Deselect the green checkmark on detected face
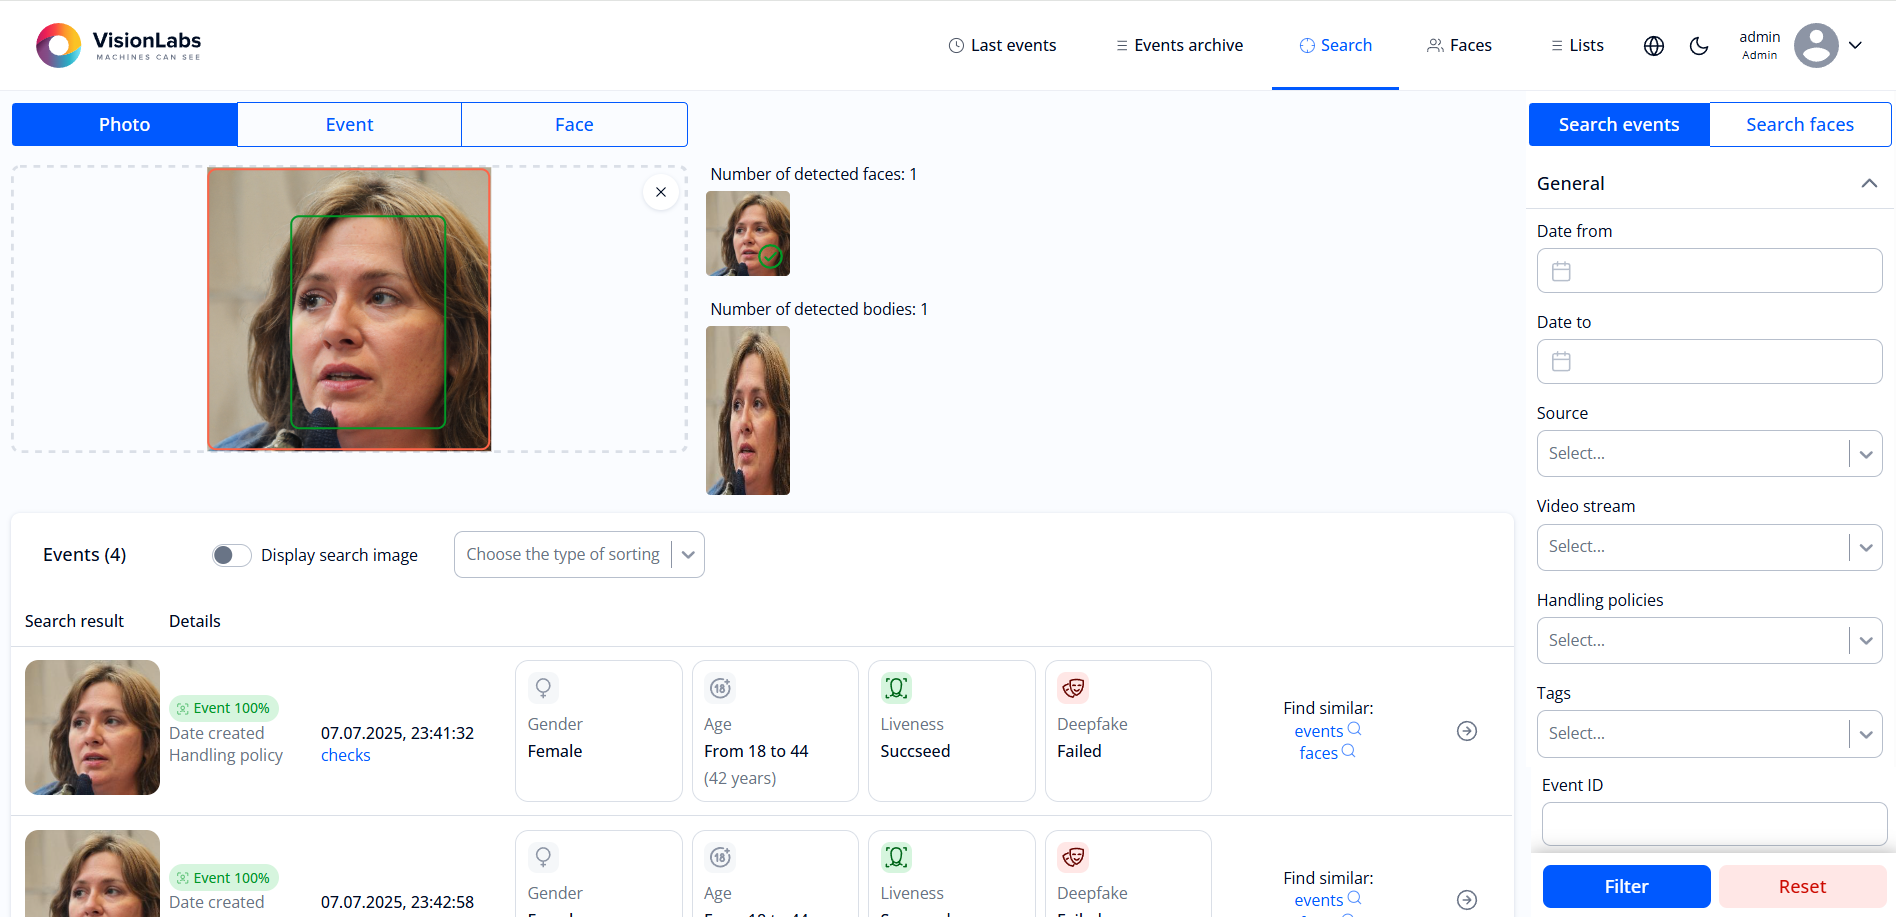This screenshot has height=917, width=1896. tap(771, 256)
